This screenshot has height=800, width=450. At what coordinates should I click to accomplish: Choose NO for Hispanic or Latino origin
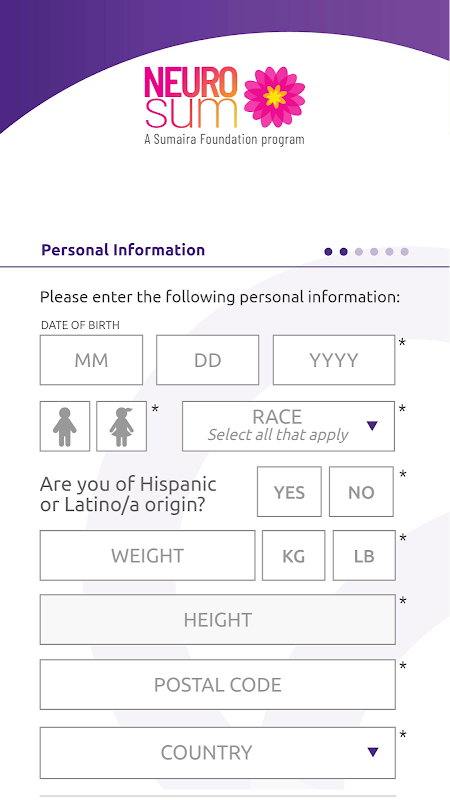click(361, 491)
